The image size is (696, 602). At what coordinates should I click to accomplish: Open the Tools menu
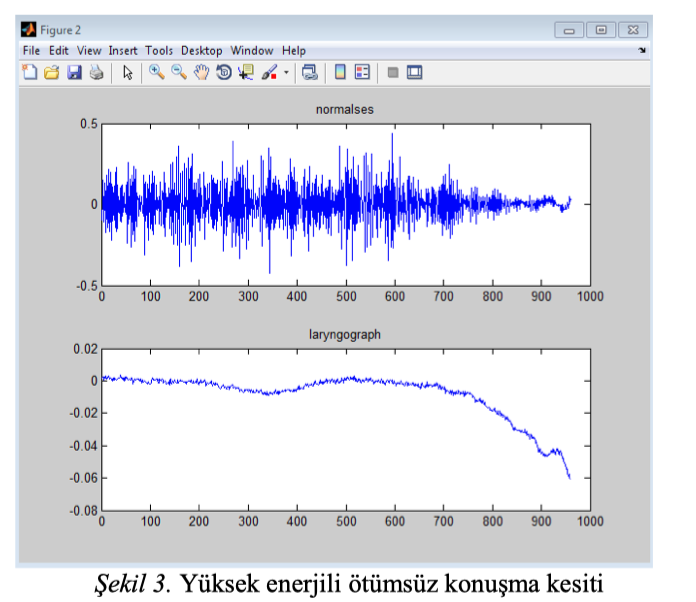[158, 50]
